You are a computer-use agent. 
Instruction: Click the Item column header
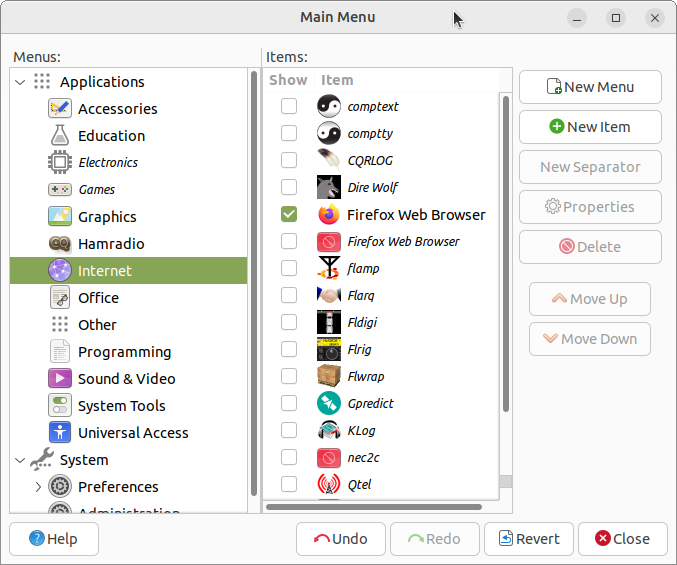pyautogui.click(x=337, y=80)
